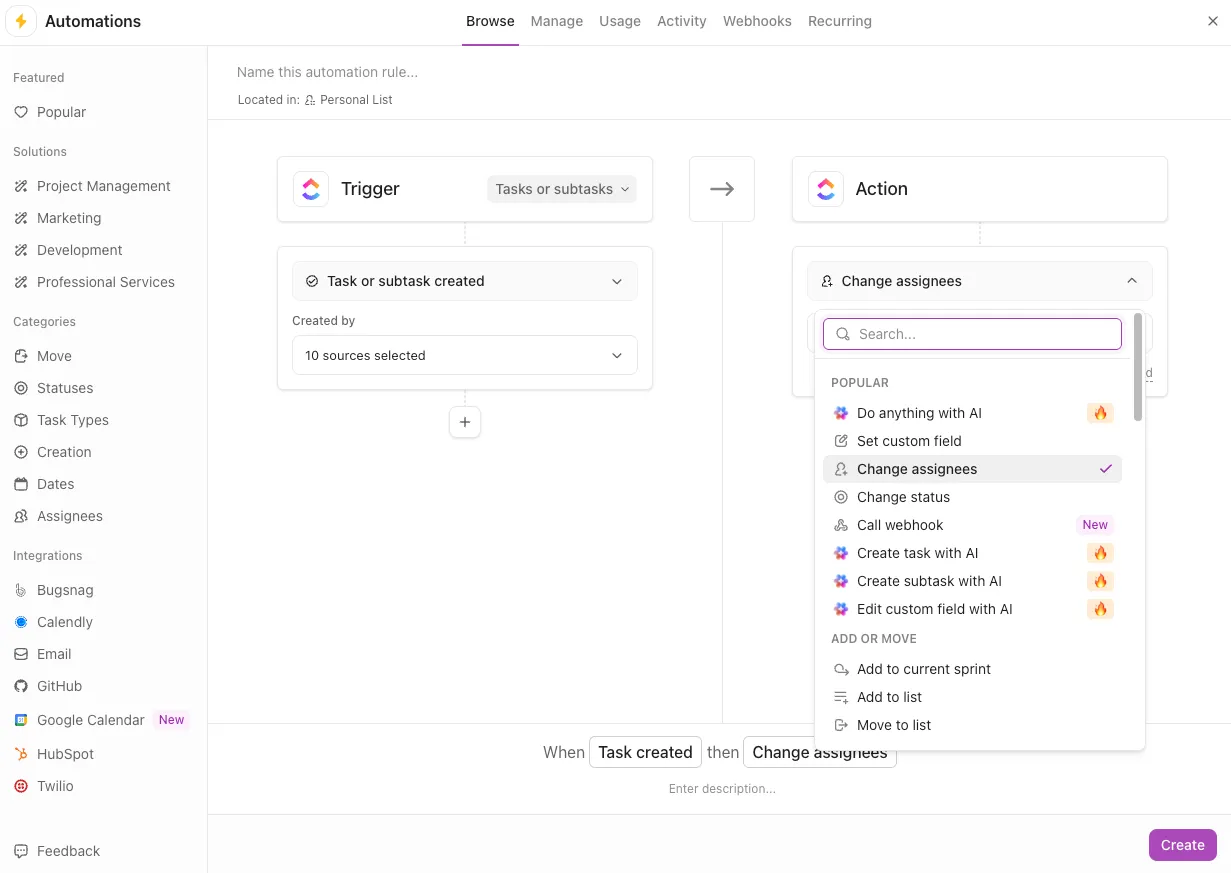Click the wand icon beside Marketing
The width and height of the screenshot is (1231, 873).
pos(21,218)
